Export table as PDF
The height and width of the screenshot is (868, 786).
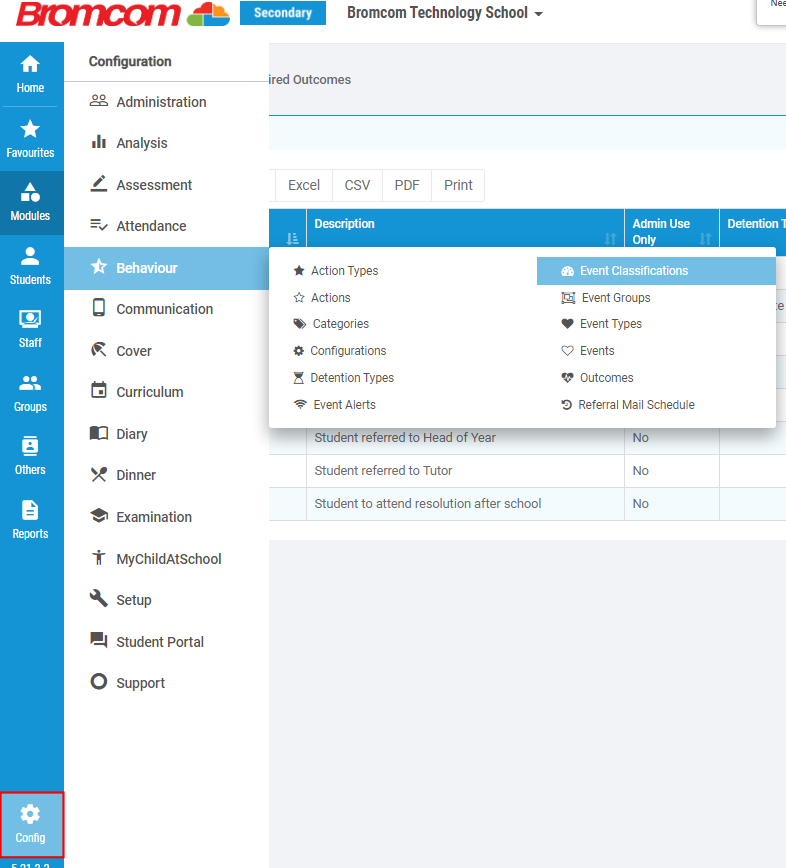point(407,185)
